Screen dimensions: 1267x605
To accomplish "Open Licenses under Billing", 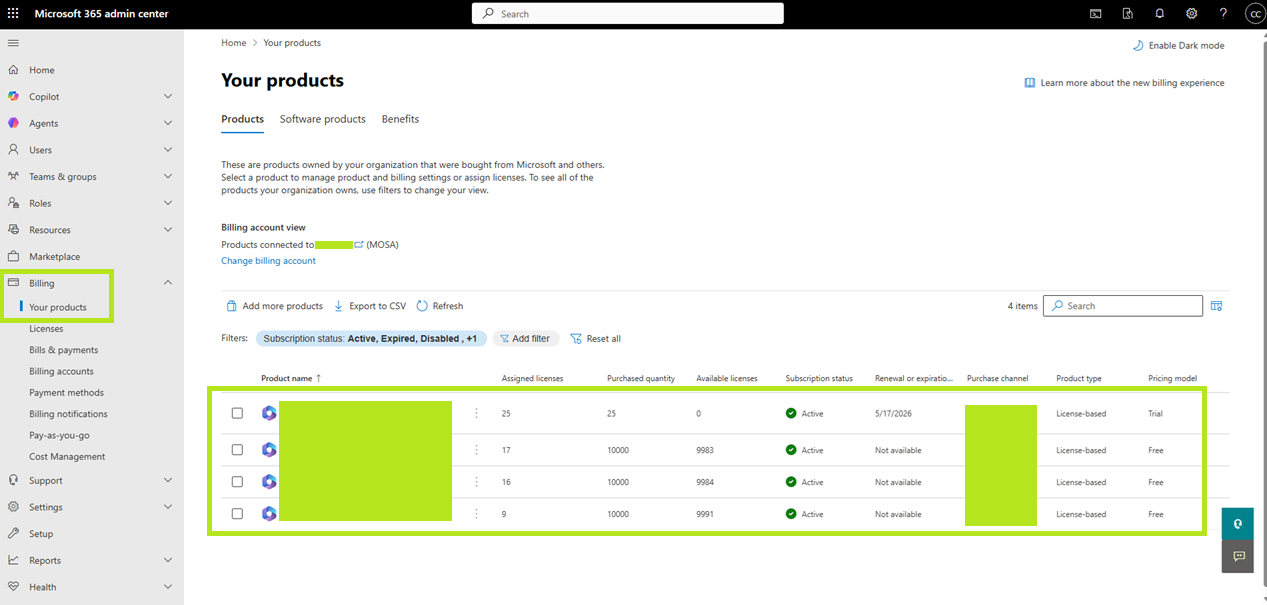I will click(x=46, y=329).
